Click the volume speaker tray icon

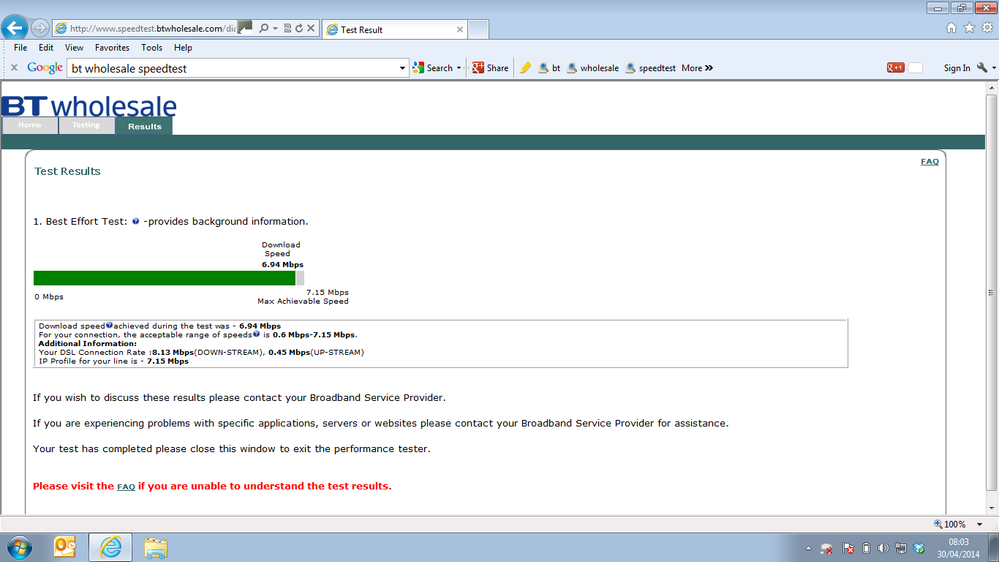click(x=883, y=548)
